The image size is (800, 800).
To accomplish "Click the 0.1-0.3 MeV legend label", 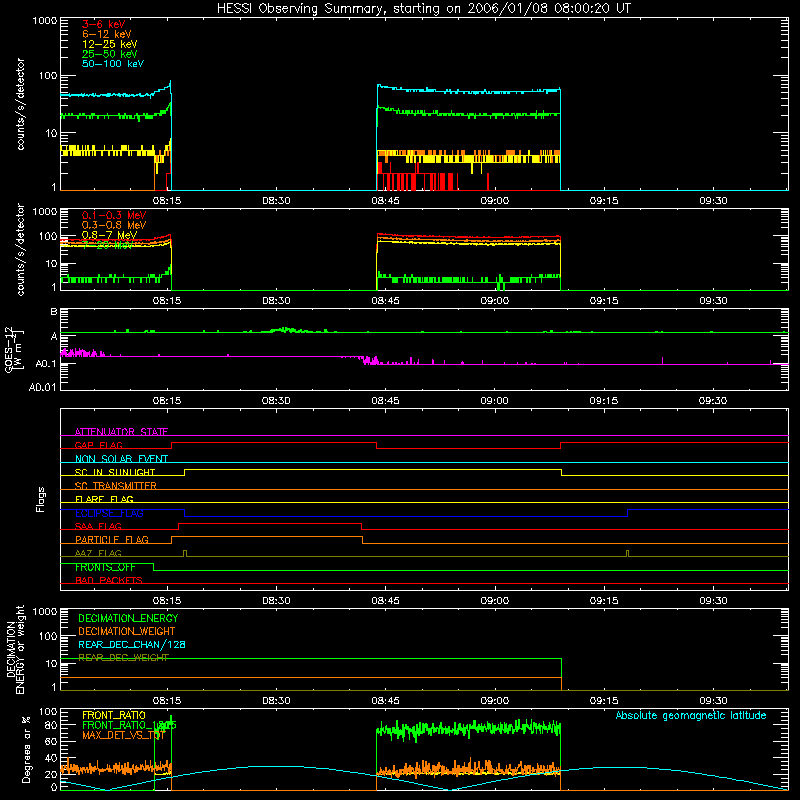I will (114, 215).
